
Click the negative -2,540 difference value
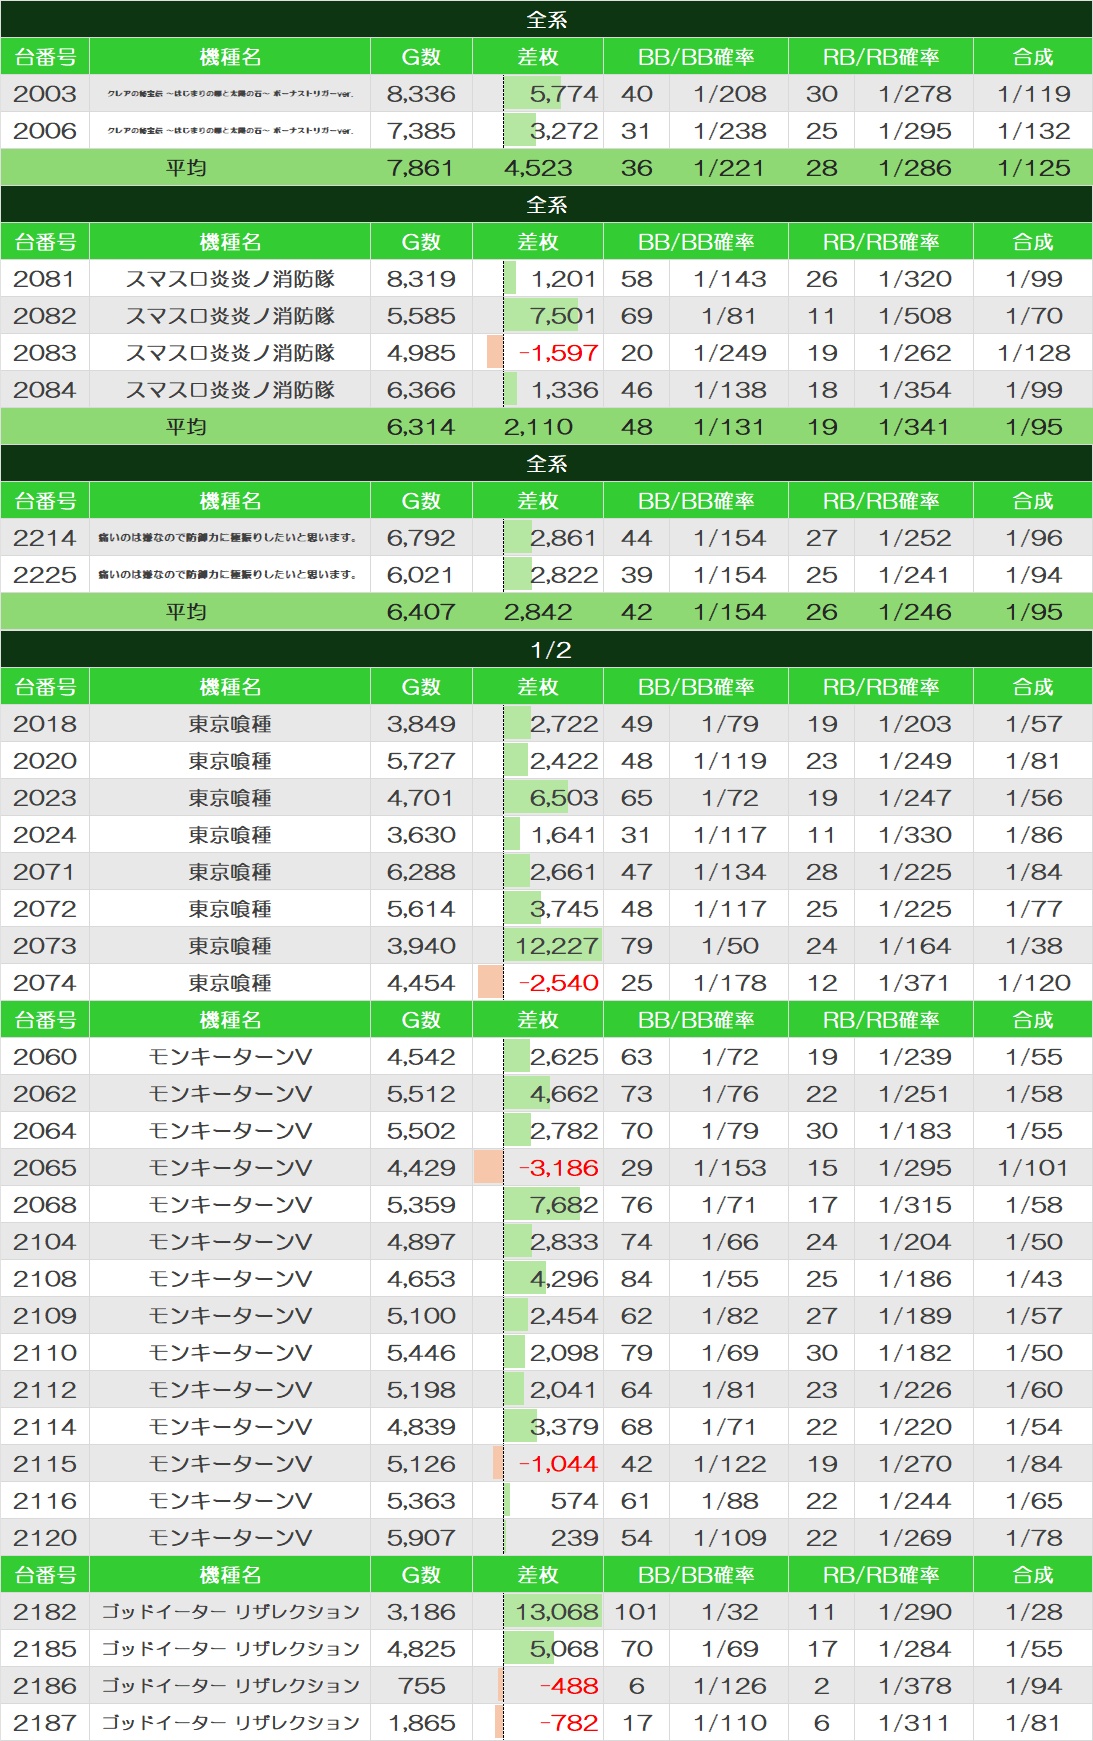tap(558, 983)
